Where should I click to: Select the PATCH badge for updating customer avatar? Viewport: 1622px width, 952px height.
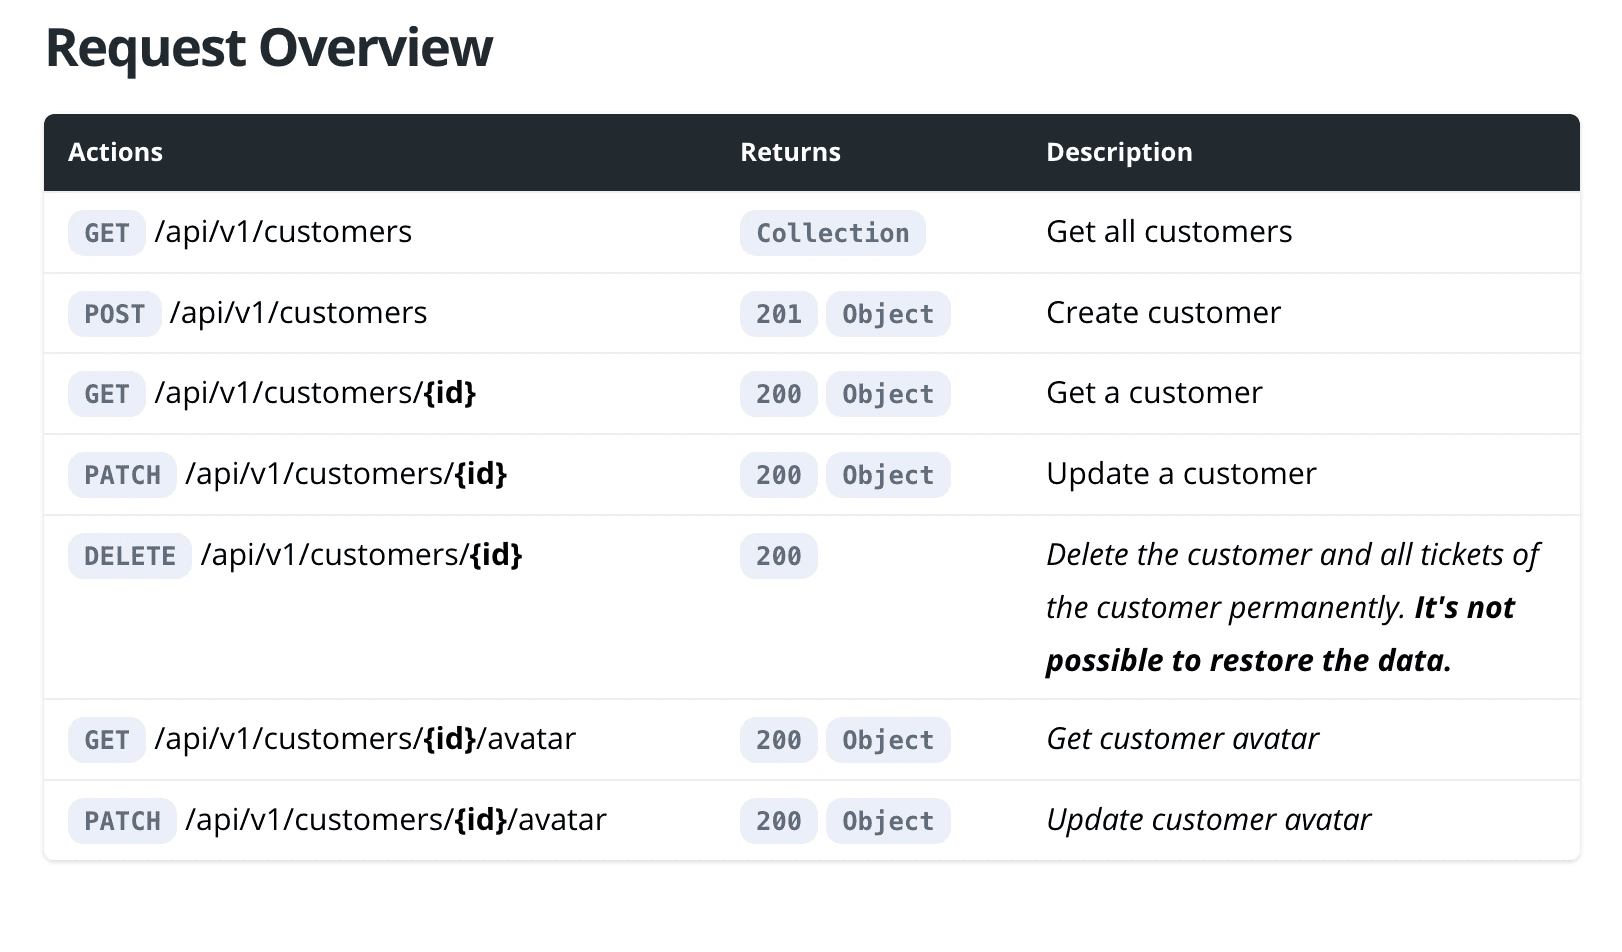click(x=121, y=820)
